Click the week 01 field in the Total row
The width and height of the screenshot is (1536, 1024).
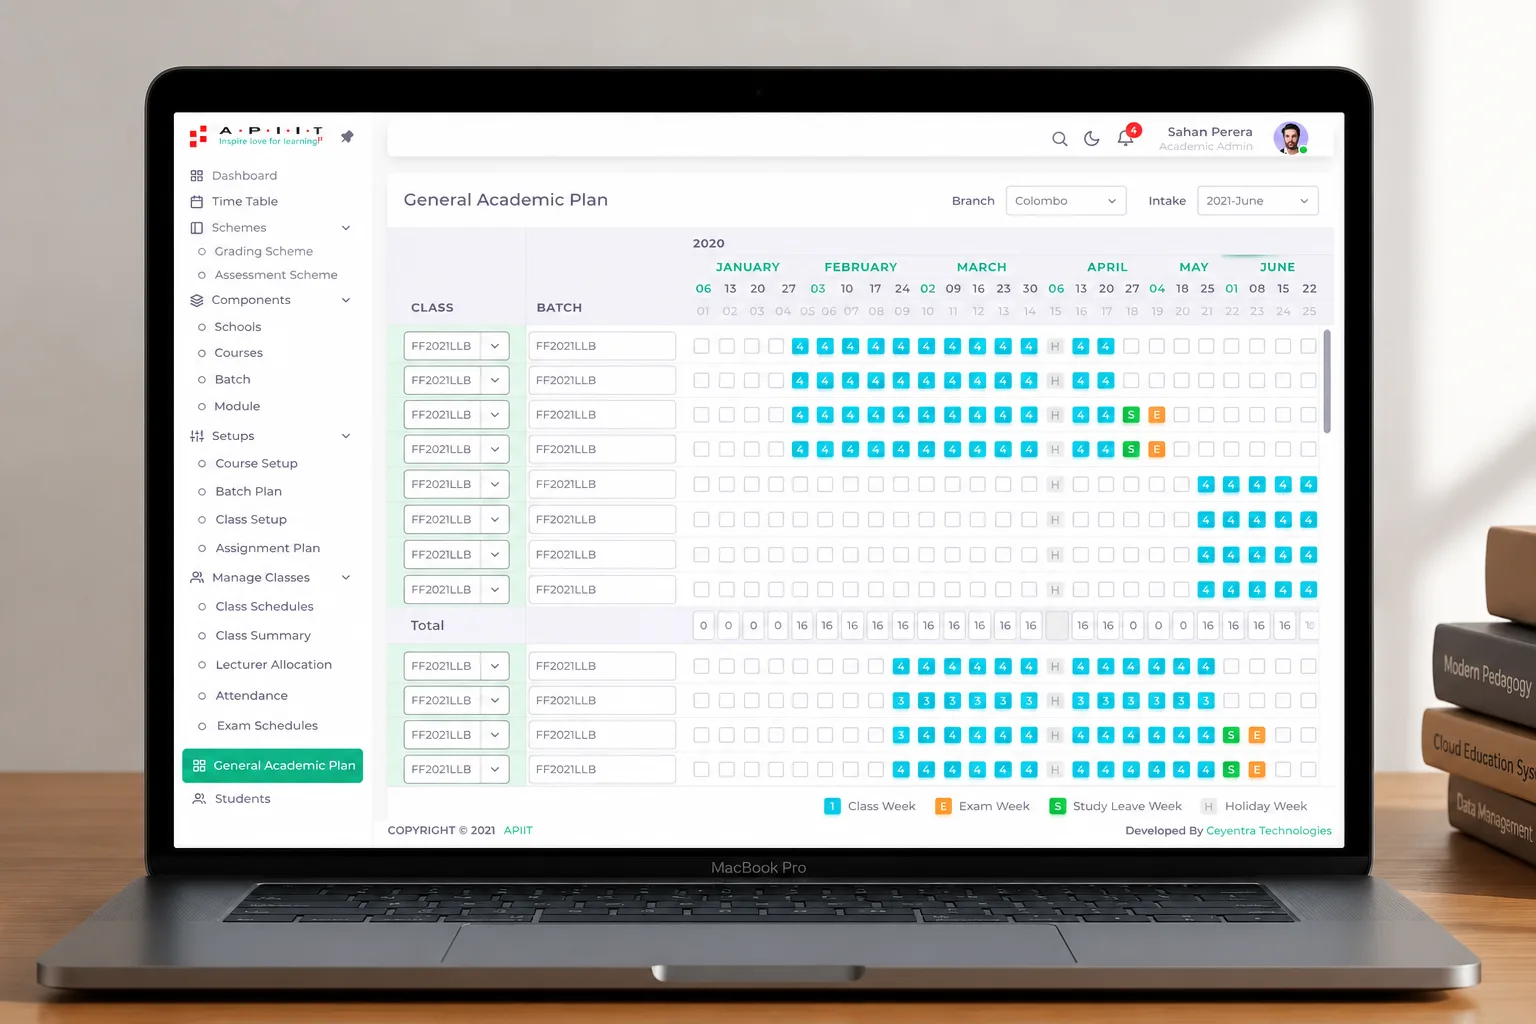pyautogui.click(x=703, y=626)
